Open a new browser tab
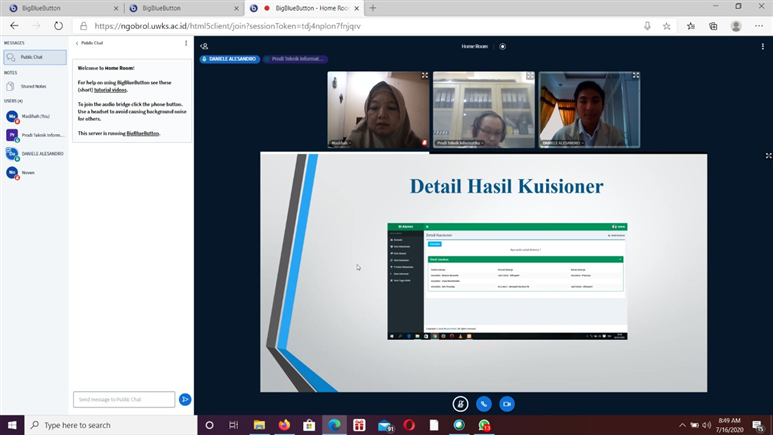This screenshot has height=435, width=773. tap(373, 8)
